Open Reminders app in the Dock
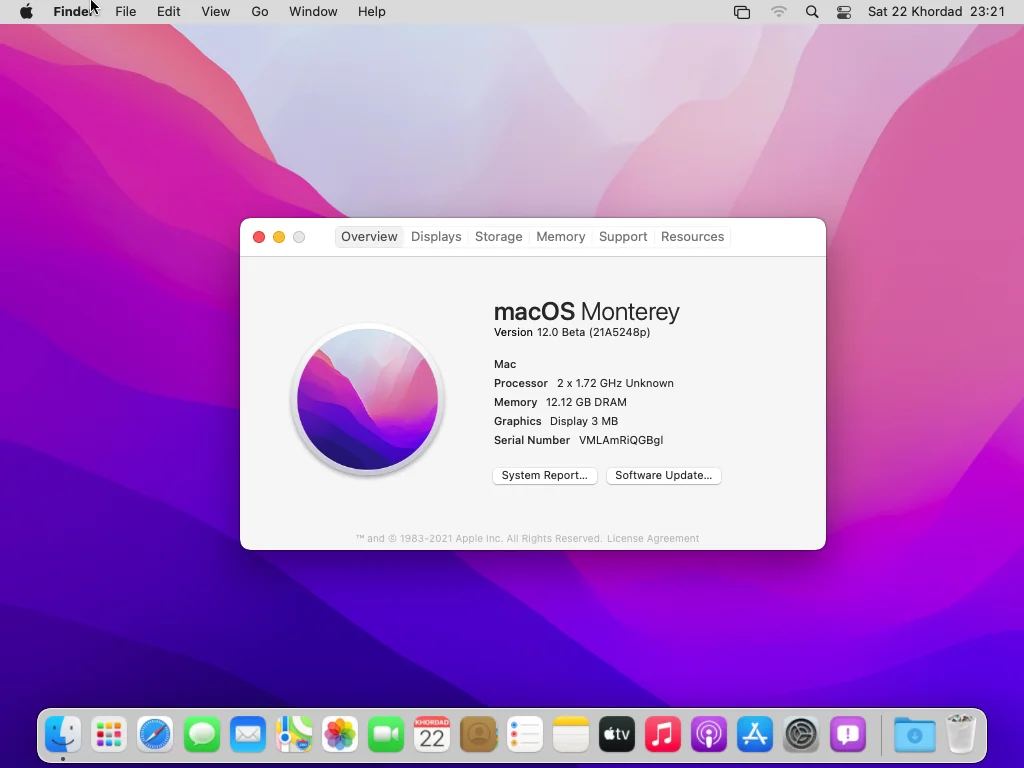1024x768 pixels. [524, 735]
